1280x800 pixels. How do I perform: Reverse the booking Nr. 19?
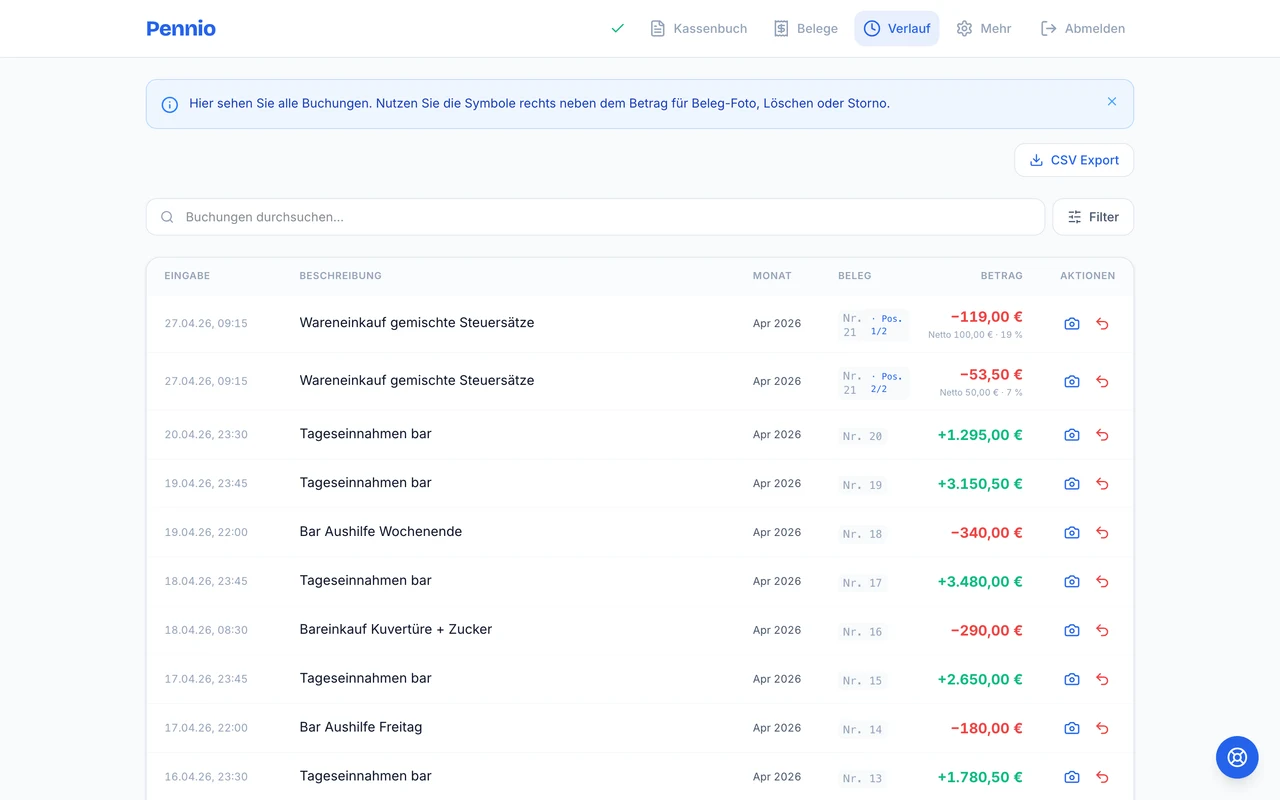click(1102, 484)
